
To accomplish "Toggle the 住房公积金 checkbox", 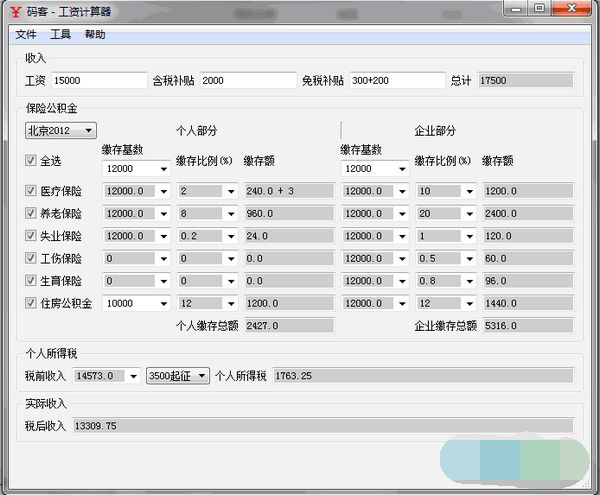I will [x=30, y=303].
